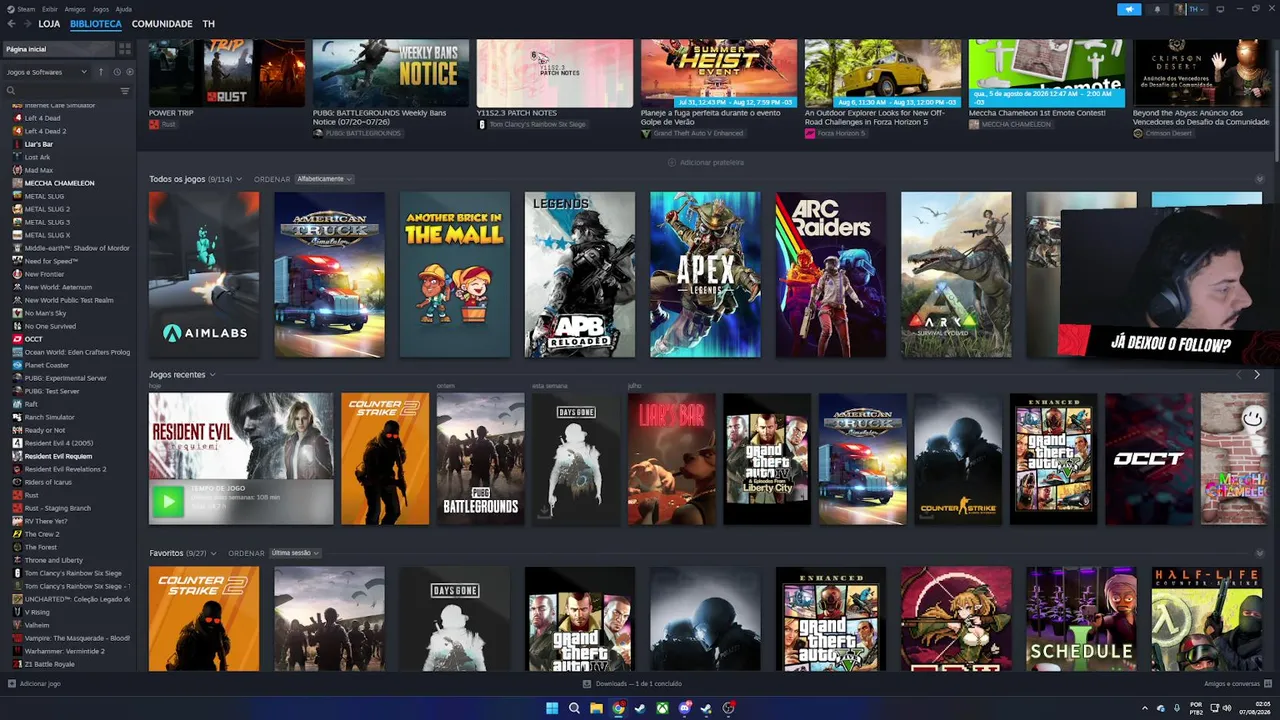Viewport: 1280px width, 720px height.
Task: Advance recent games with the right arrow
Action: (x=1257, y=375)
